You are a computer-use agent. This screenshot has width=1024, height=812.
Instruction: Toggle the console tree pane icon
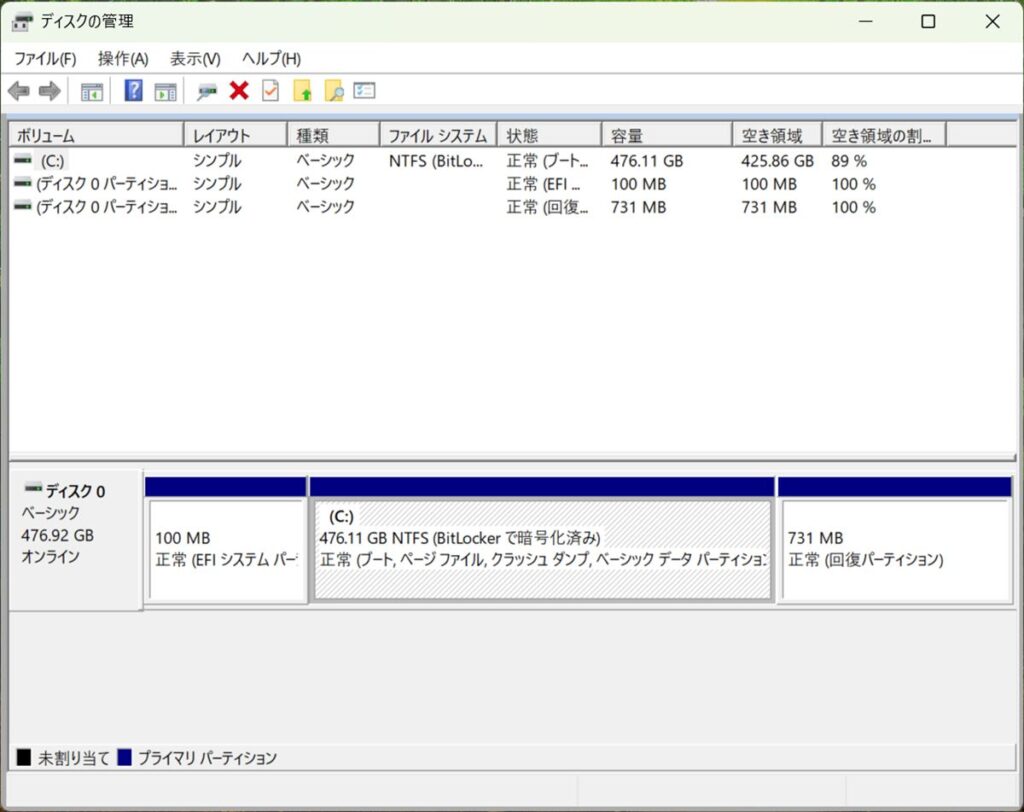point(91,91)
